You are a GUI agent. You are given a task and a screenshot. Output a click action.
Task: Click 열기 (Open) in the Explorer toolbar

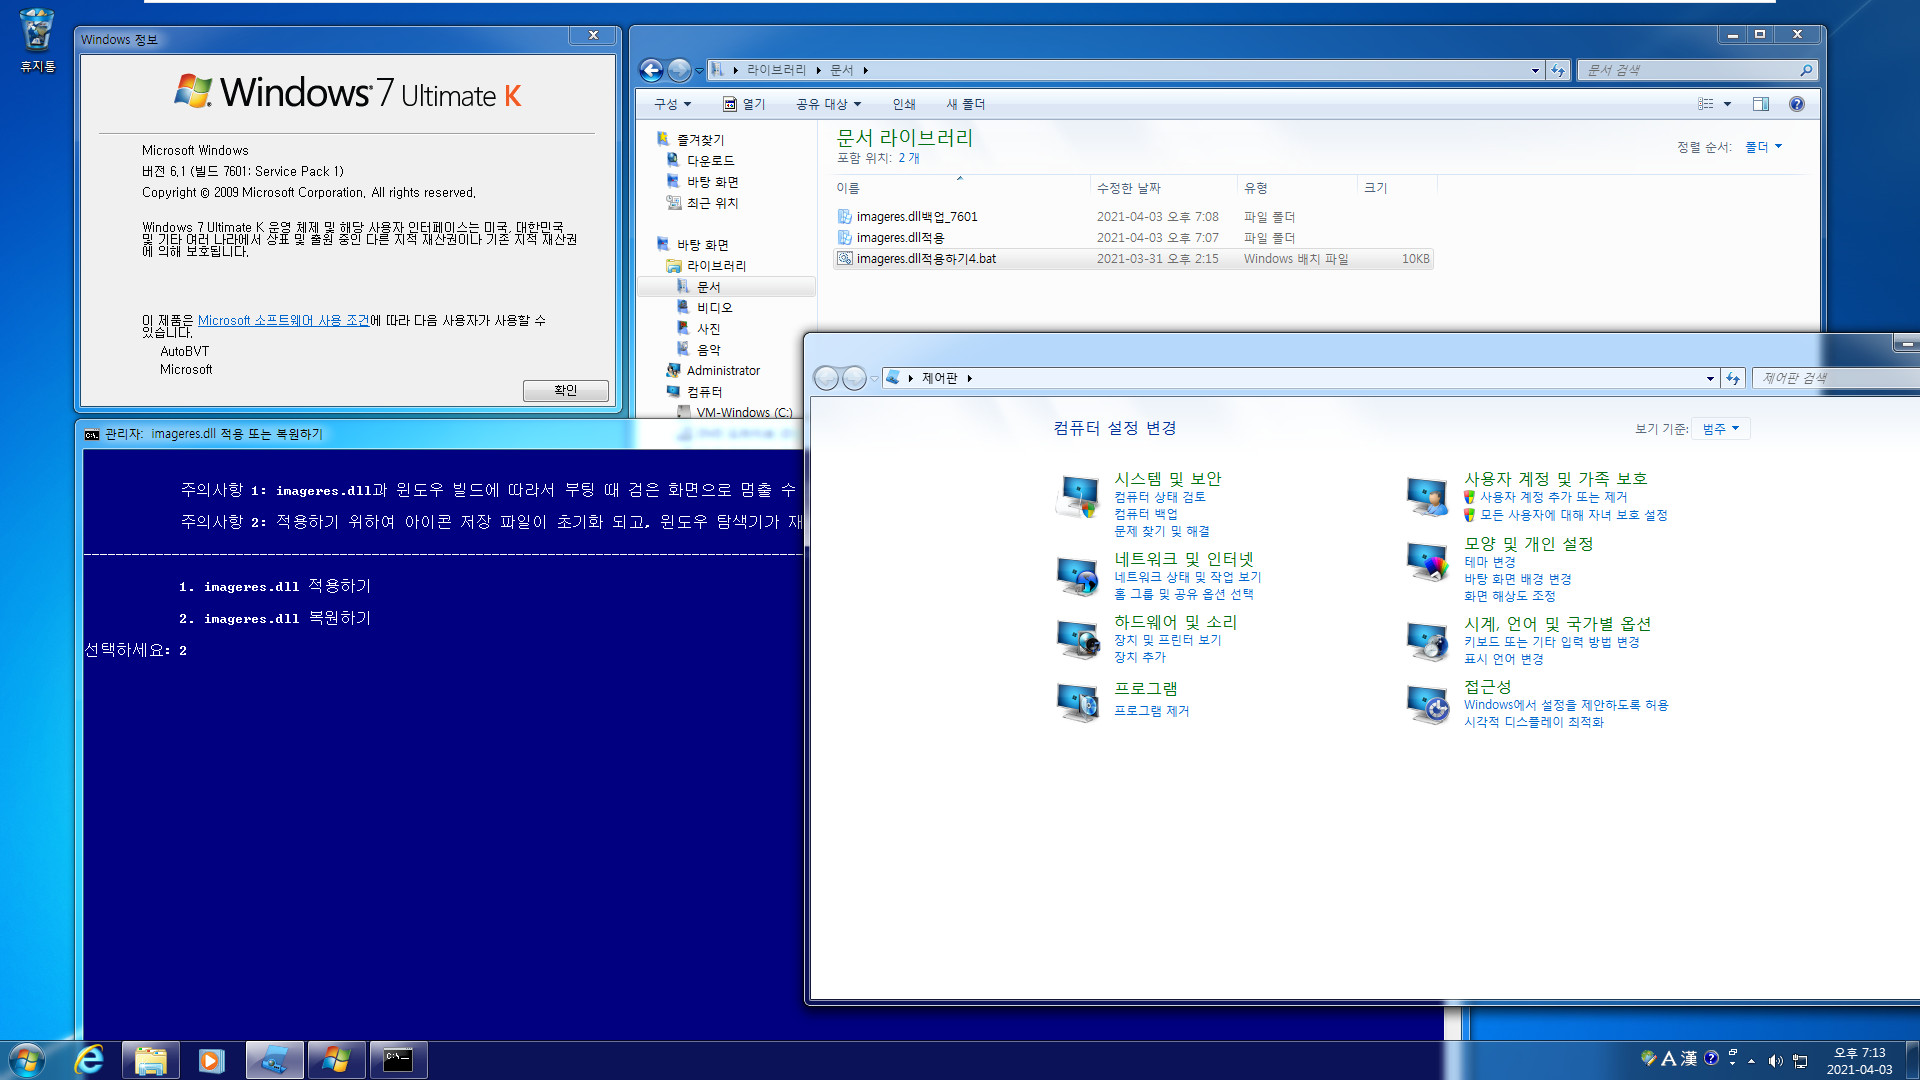pyautogui.click(x=744, y=104)
